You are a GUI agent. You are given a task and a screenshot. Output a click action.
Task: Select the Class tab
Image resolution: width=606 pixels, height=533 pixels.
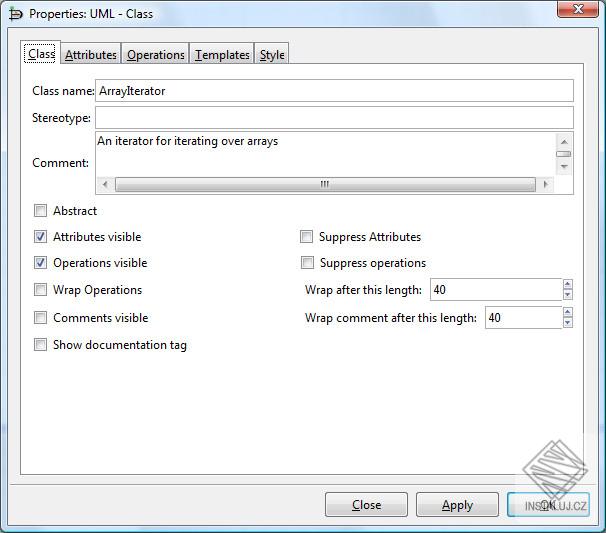[40, 53]
